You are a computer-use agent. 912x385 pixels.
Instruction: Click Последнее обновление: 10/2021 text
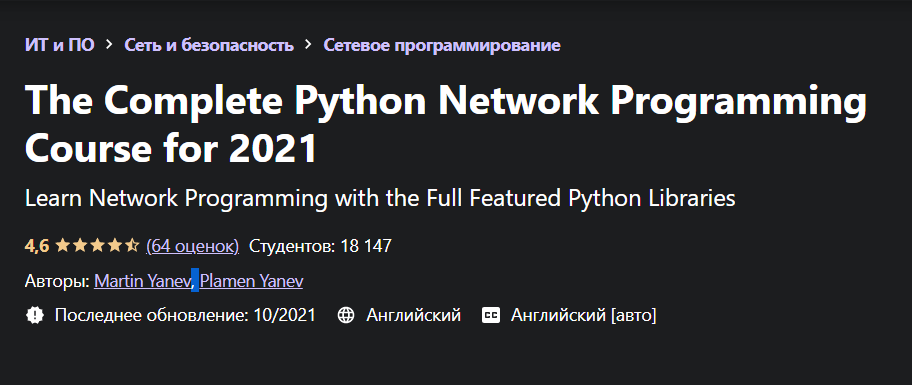(x=185, y=316)
